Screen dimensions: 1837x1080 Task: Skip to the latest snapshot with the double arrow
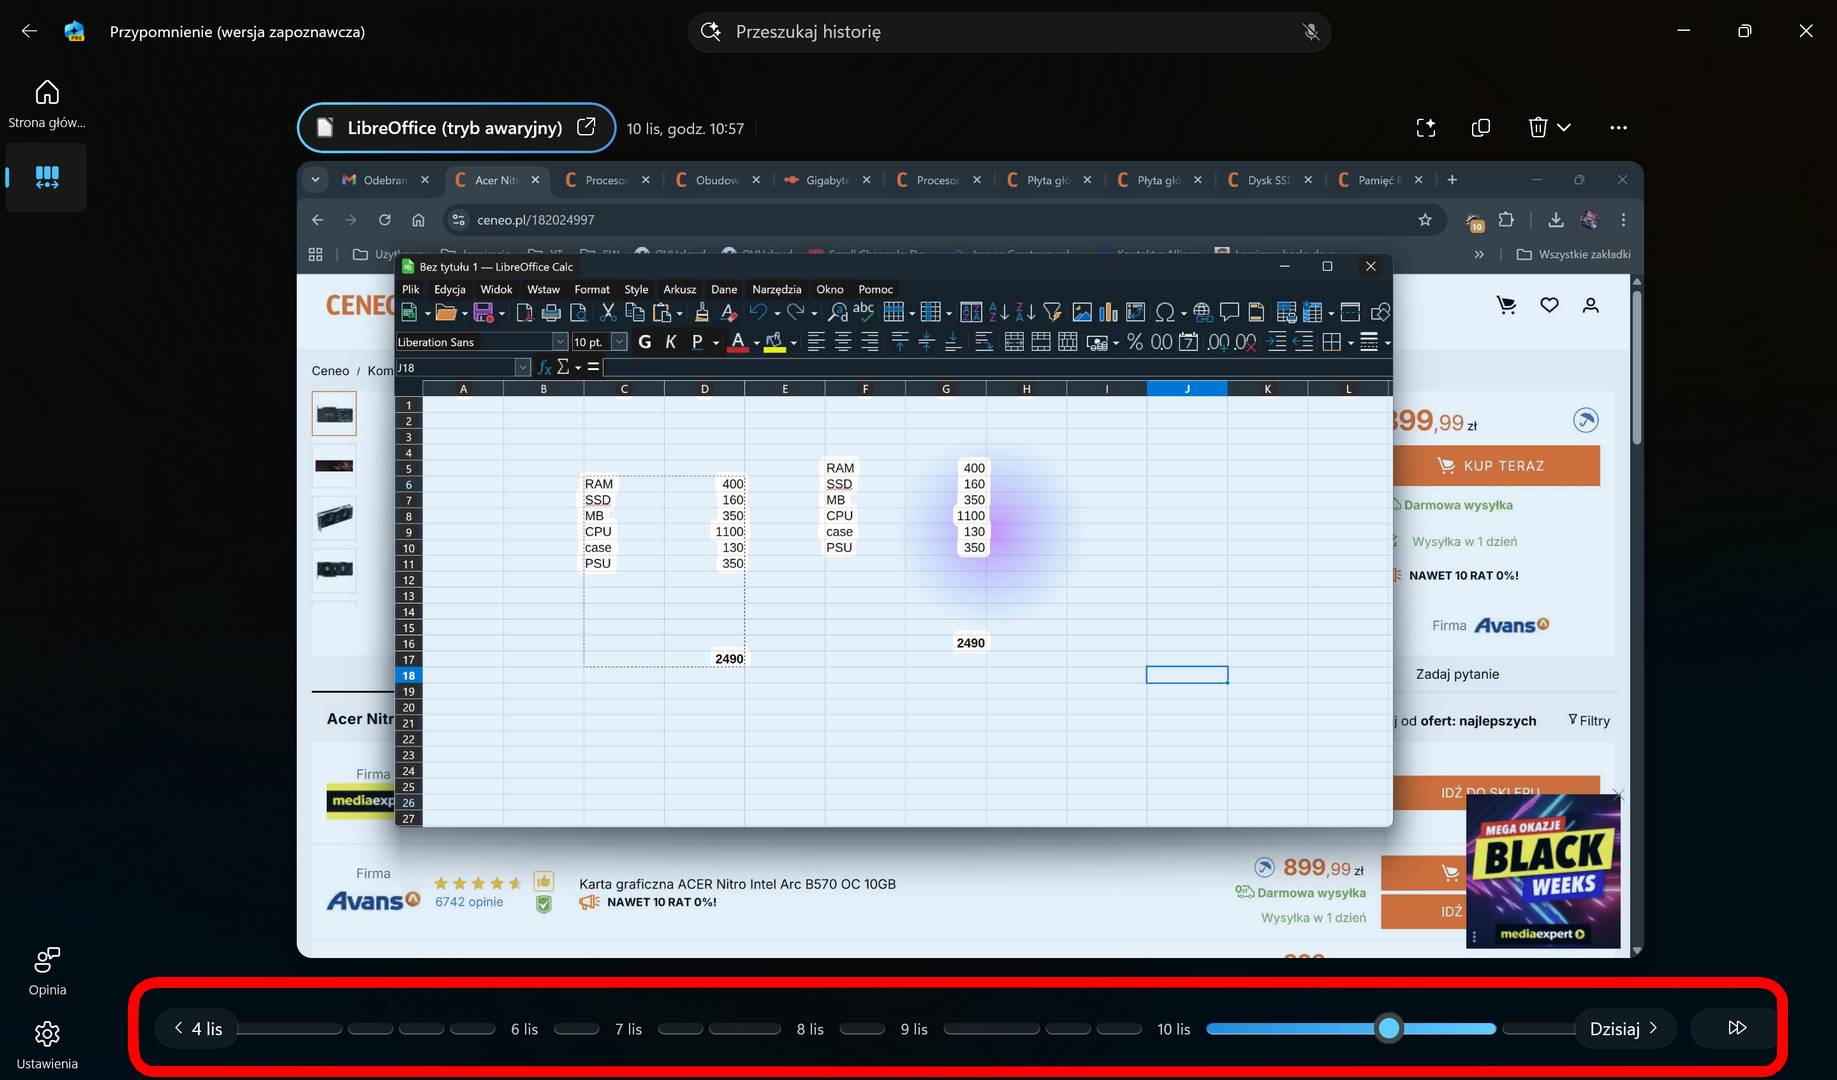click(x=1737, y=1028)
